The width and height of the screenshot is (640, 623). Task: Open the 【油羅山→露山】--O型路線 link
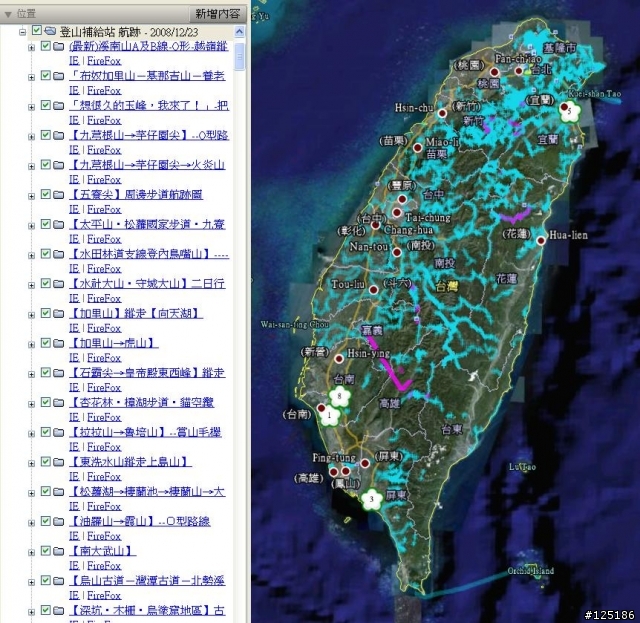click(140, 521)
